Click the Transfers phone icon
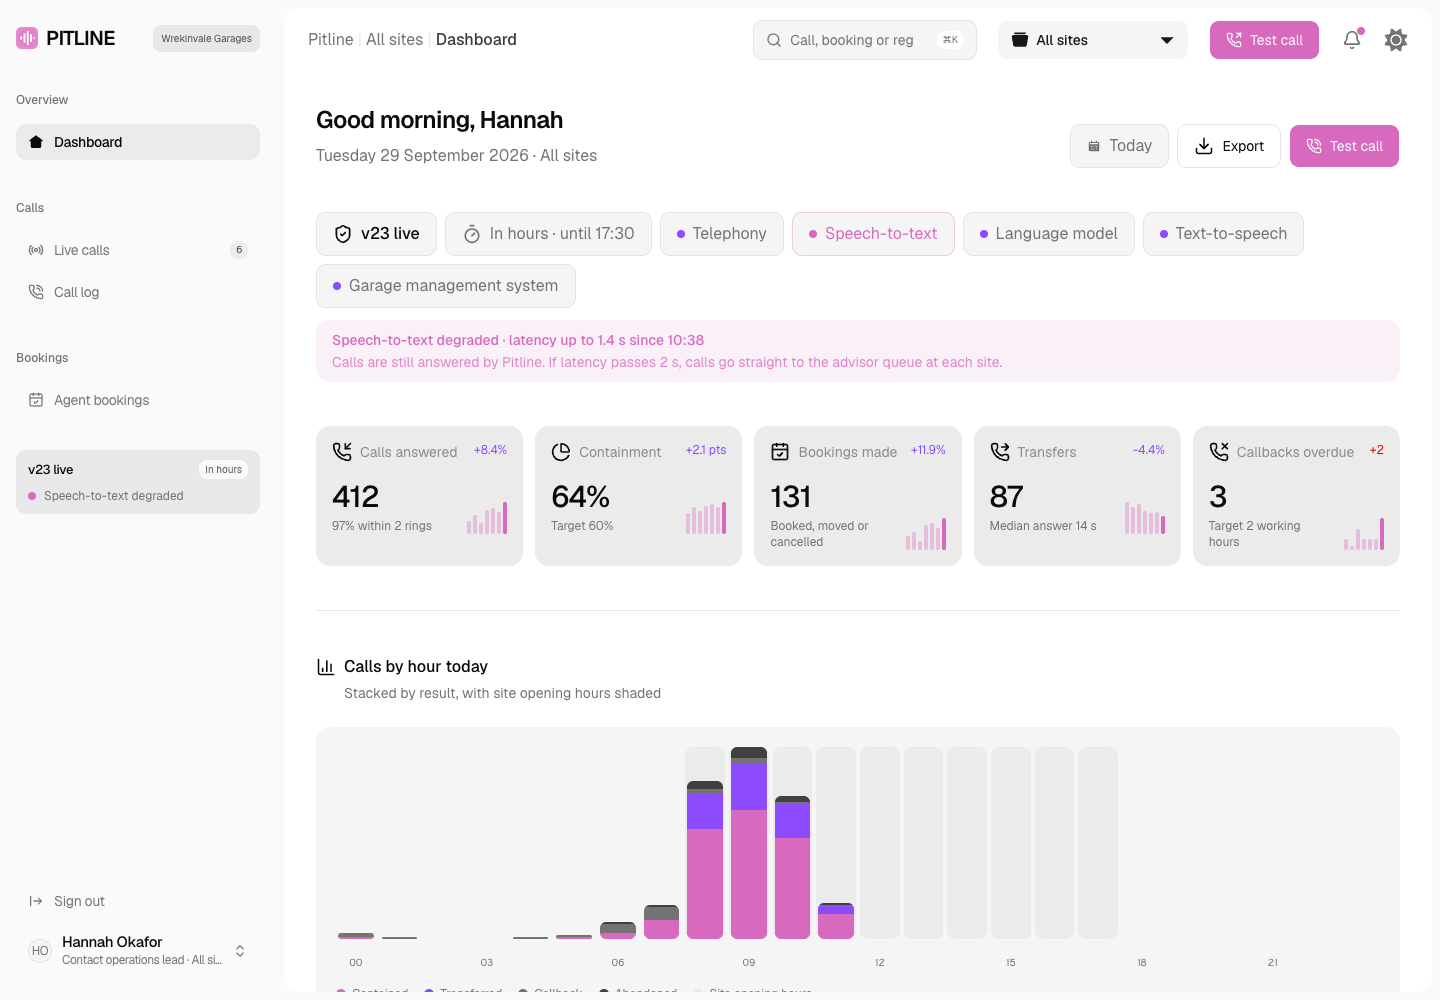 [x=1000, y=452]
